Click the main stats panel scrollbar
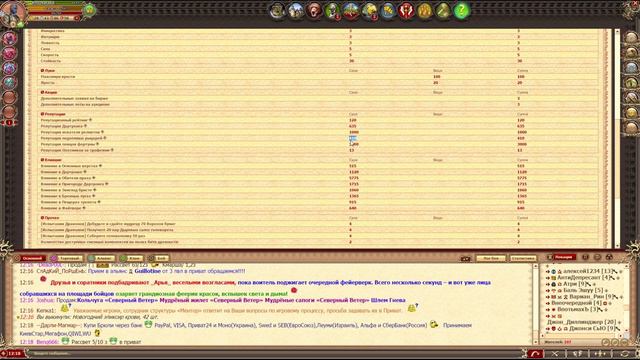This screenshot has width=640, height=360. 617,138
